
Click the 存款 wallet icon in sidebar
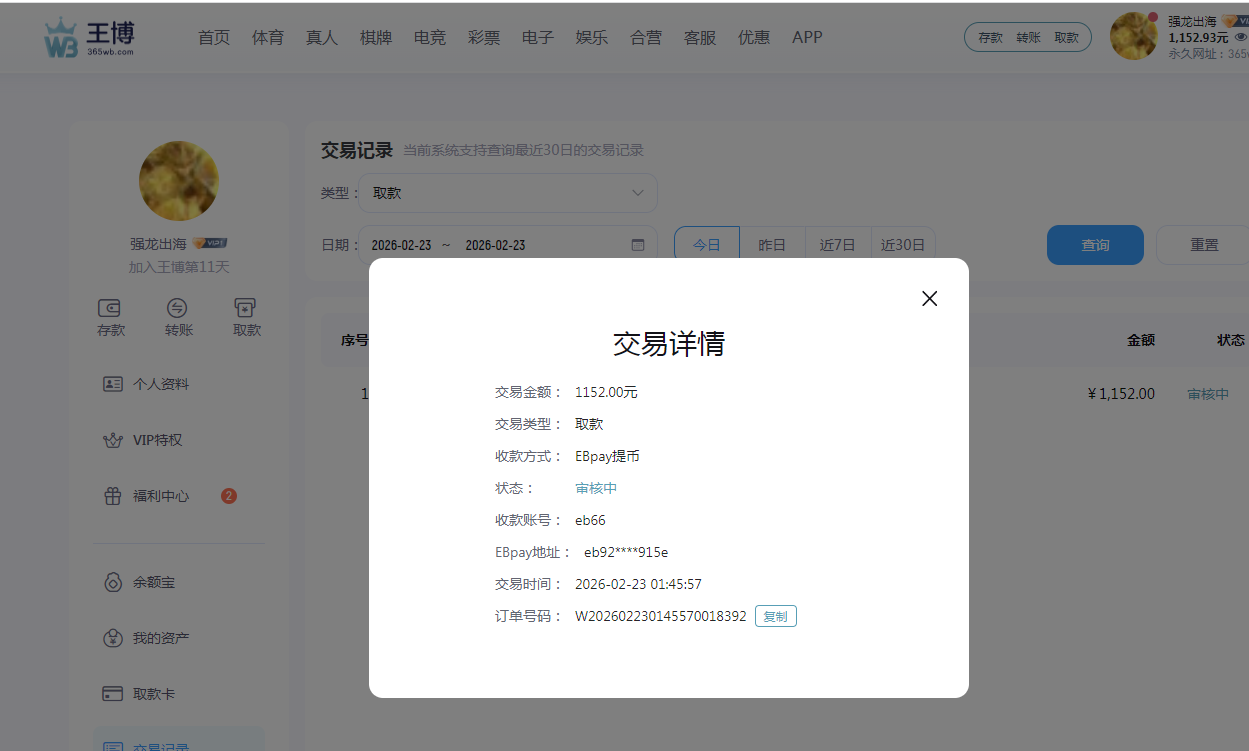click(110, 308)
